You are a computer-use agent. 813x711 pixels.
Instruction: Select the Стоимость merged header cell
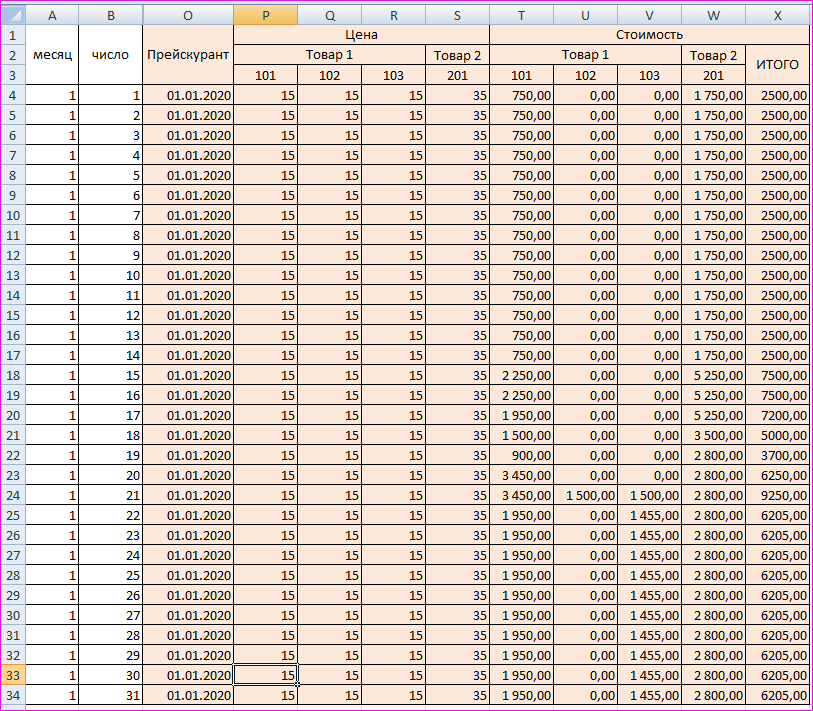coord(649,35)
